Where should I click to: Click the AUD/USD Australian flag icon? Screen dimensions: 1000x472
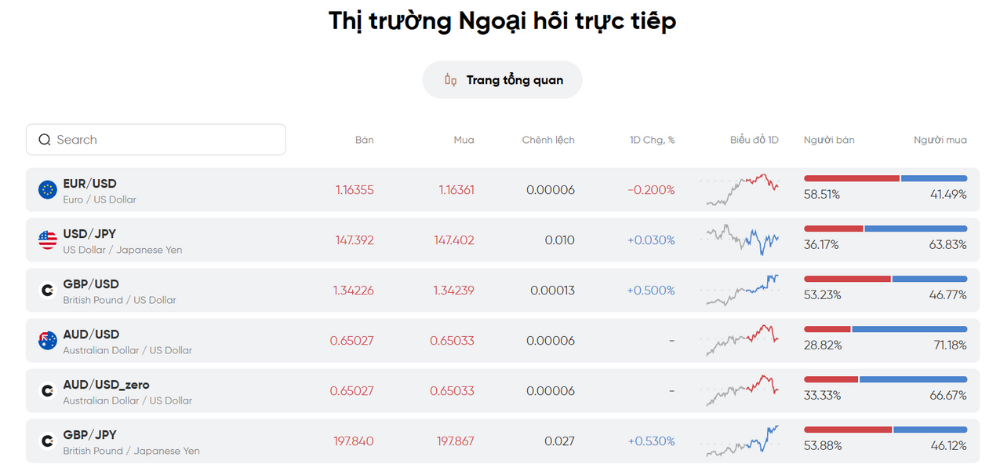47,341
